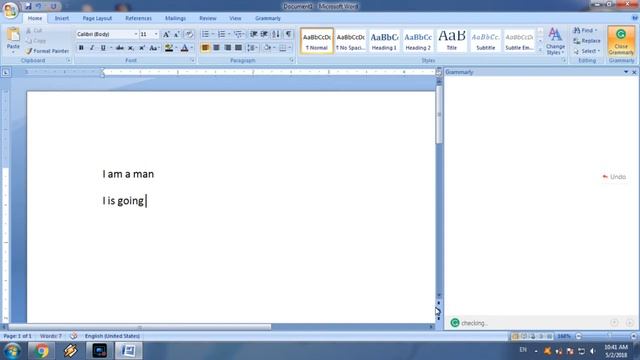640x360 pixels.
Task: Toggle Align Text Left
Action: [x=205, y=48]
